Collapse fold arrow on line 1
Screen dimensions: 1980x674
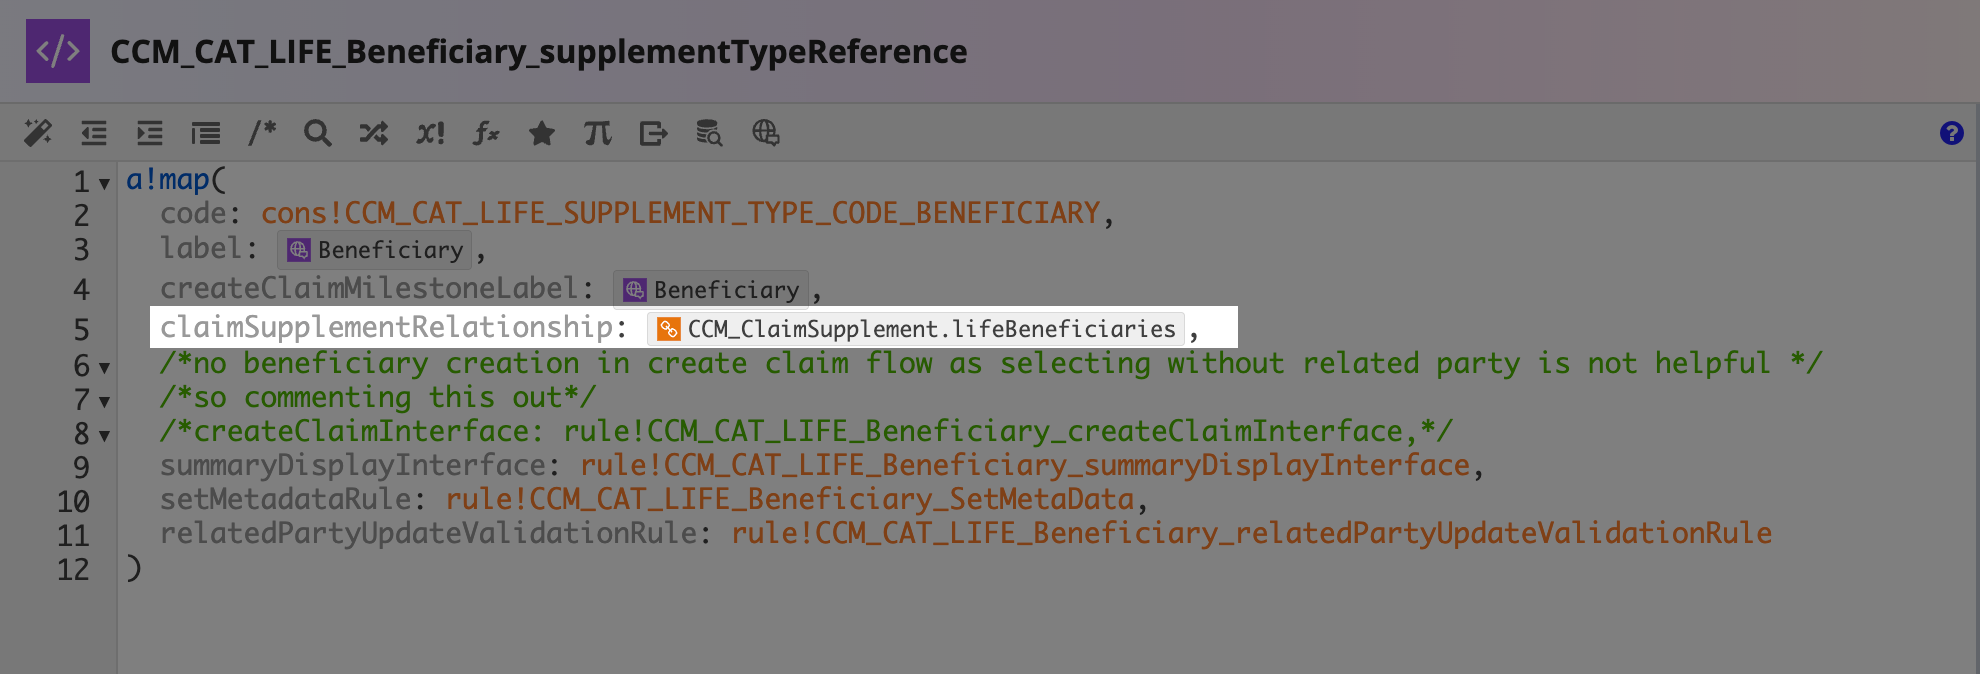(104, 184)
